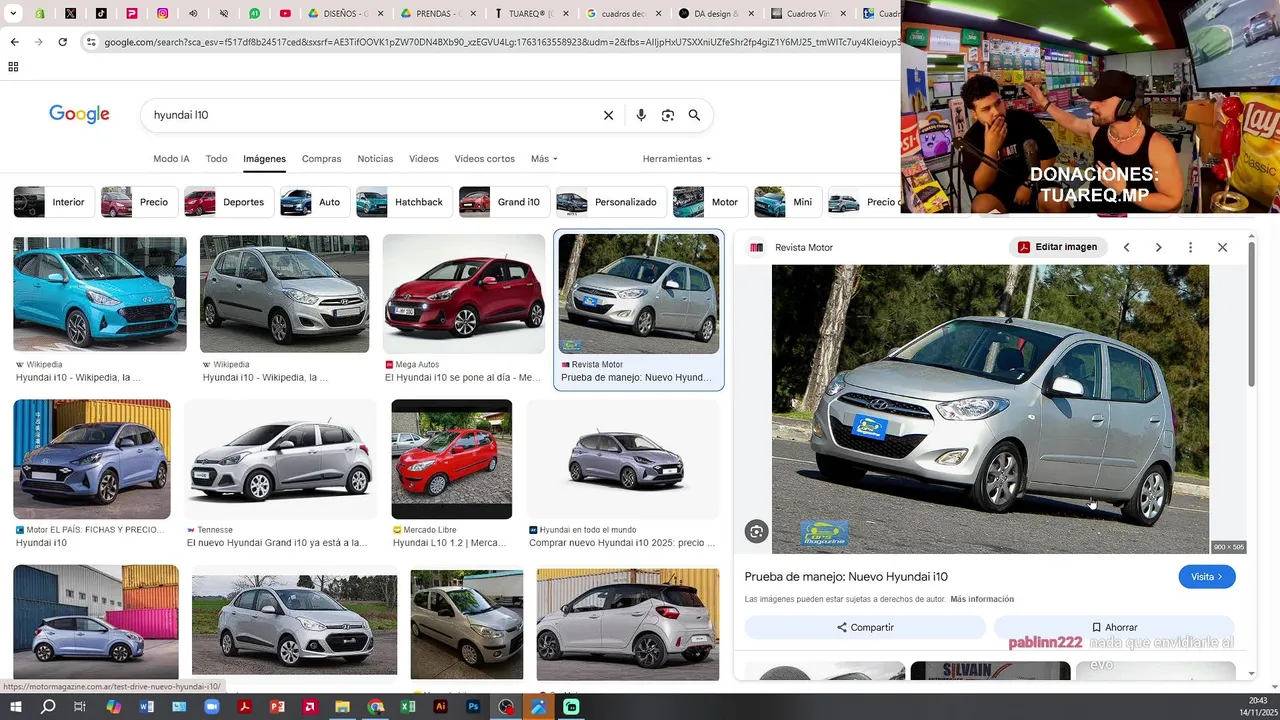Open the Tennesse Grand i10 thumbnail
Image resolution: width=1280 pixels, height=720 pixels.
(x=280, y=459)
